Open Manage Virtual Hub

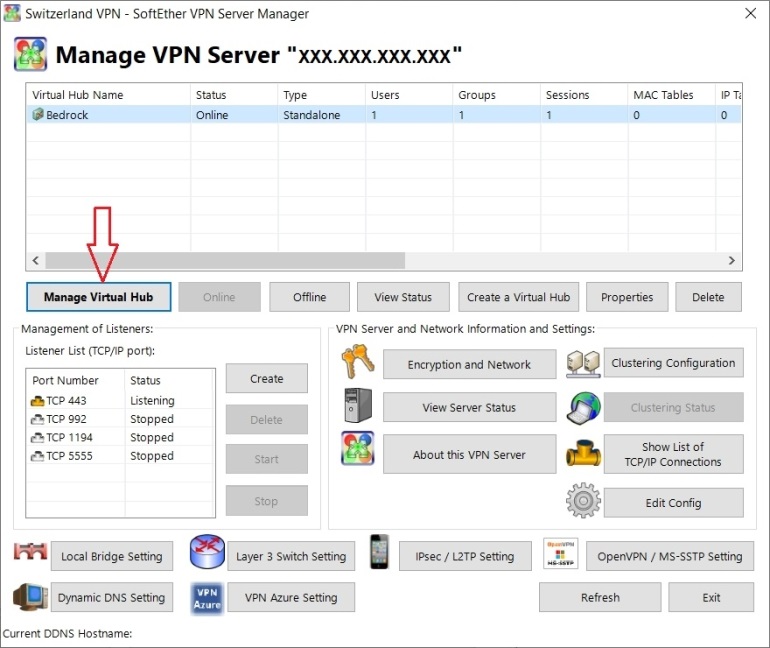coord(98,297)
